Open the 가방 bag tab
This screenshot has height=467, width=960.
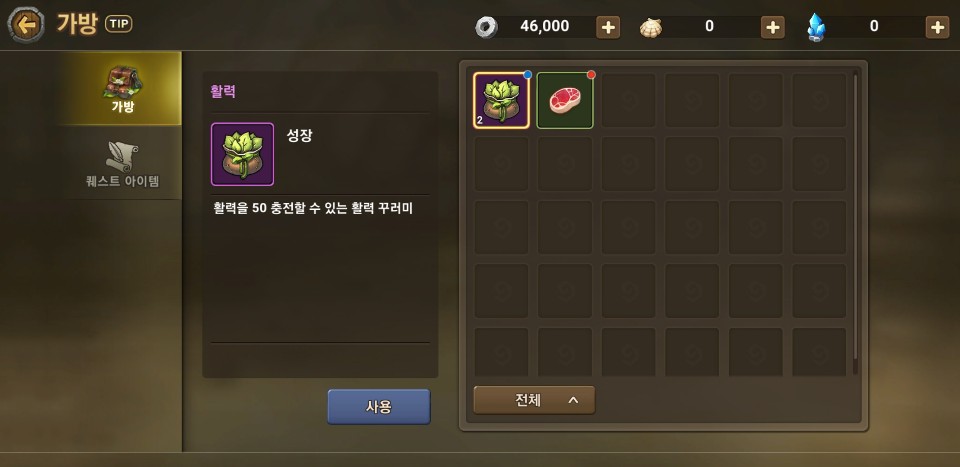[122, 89]
